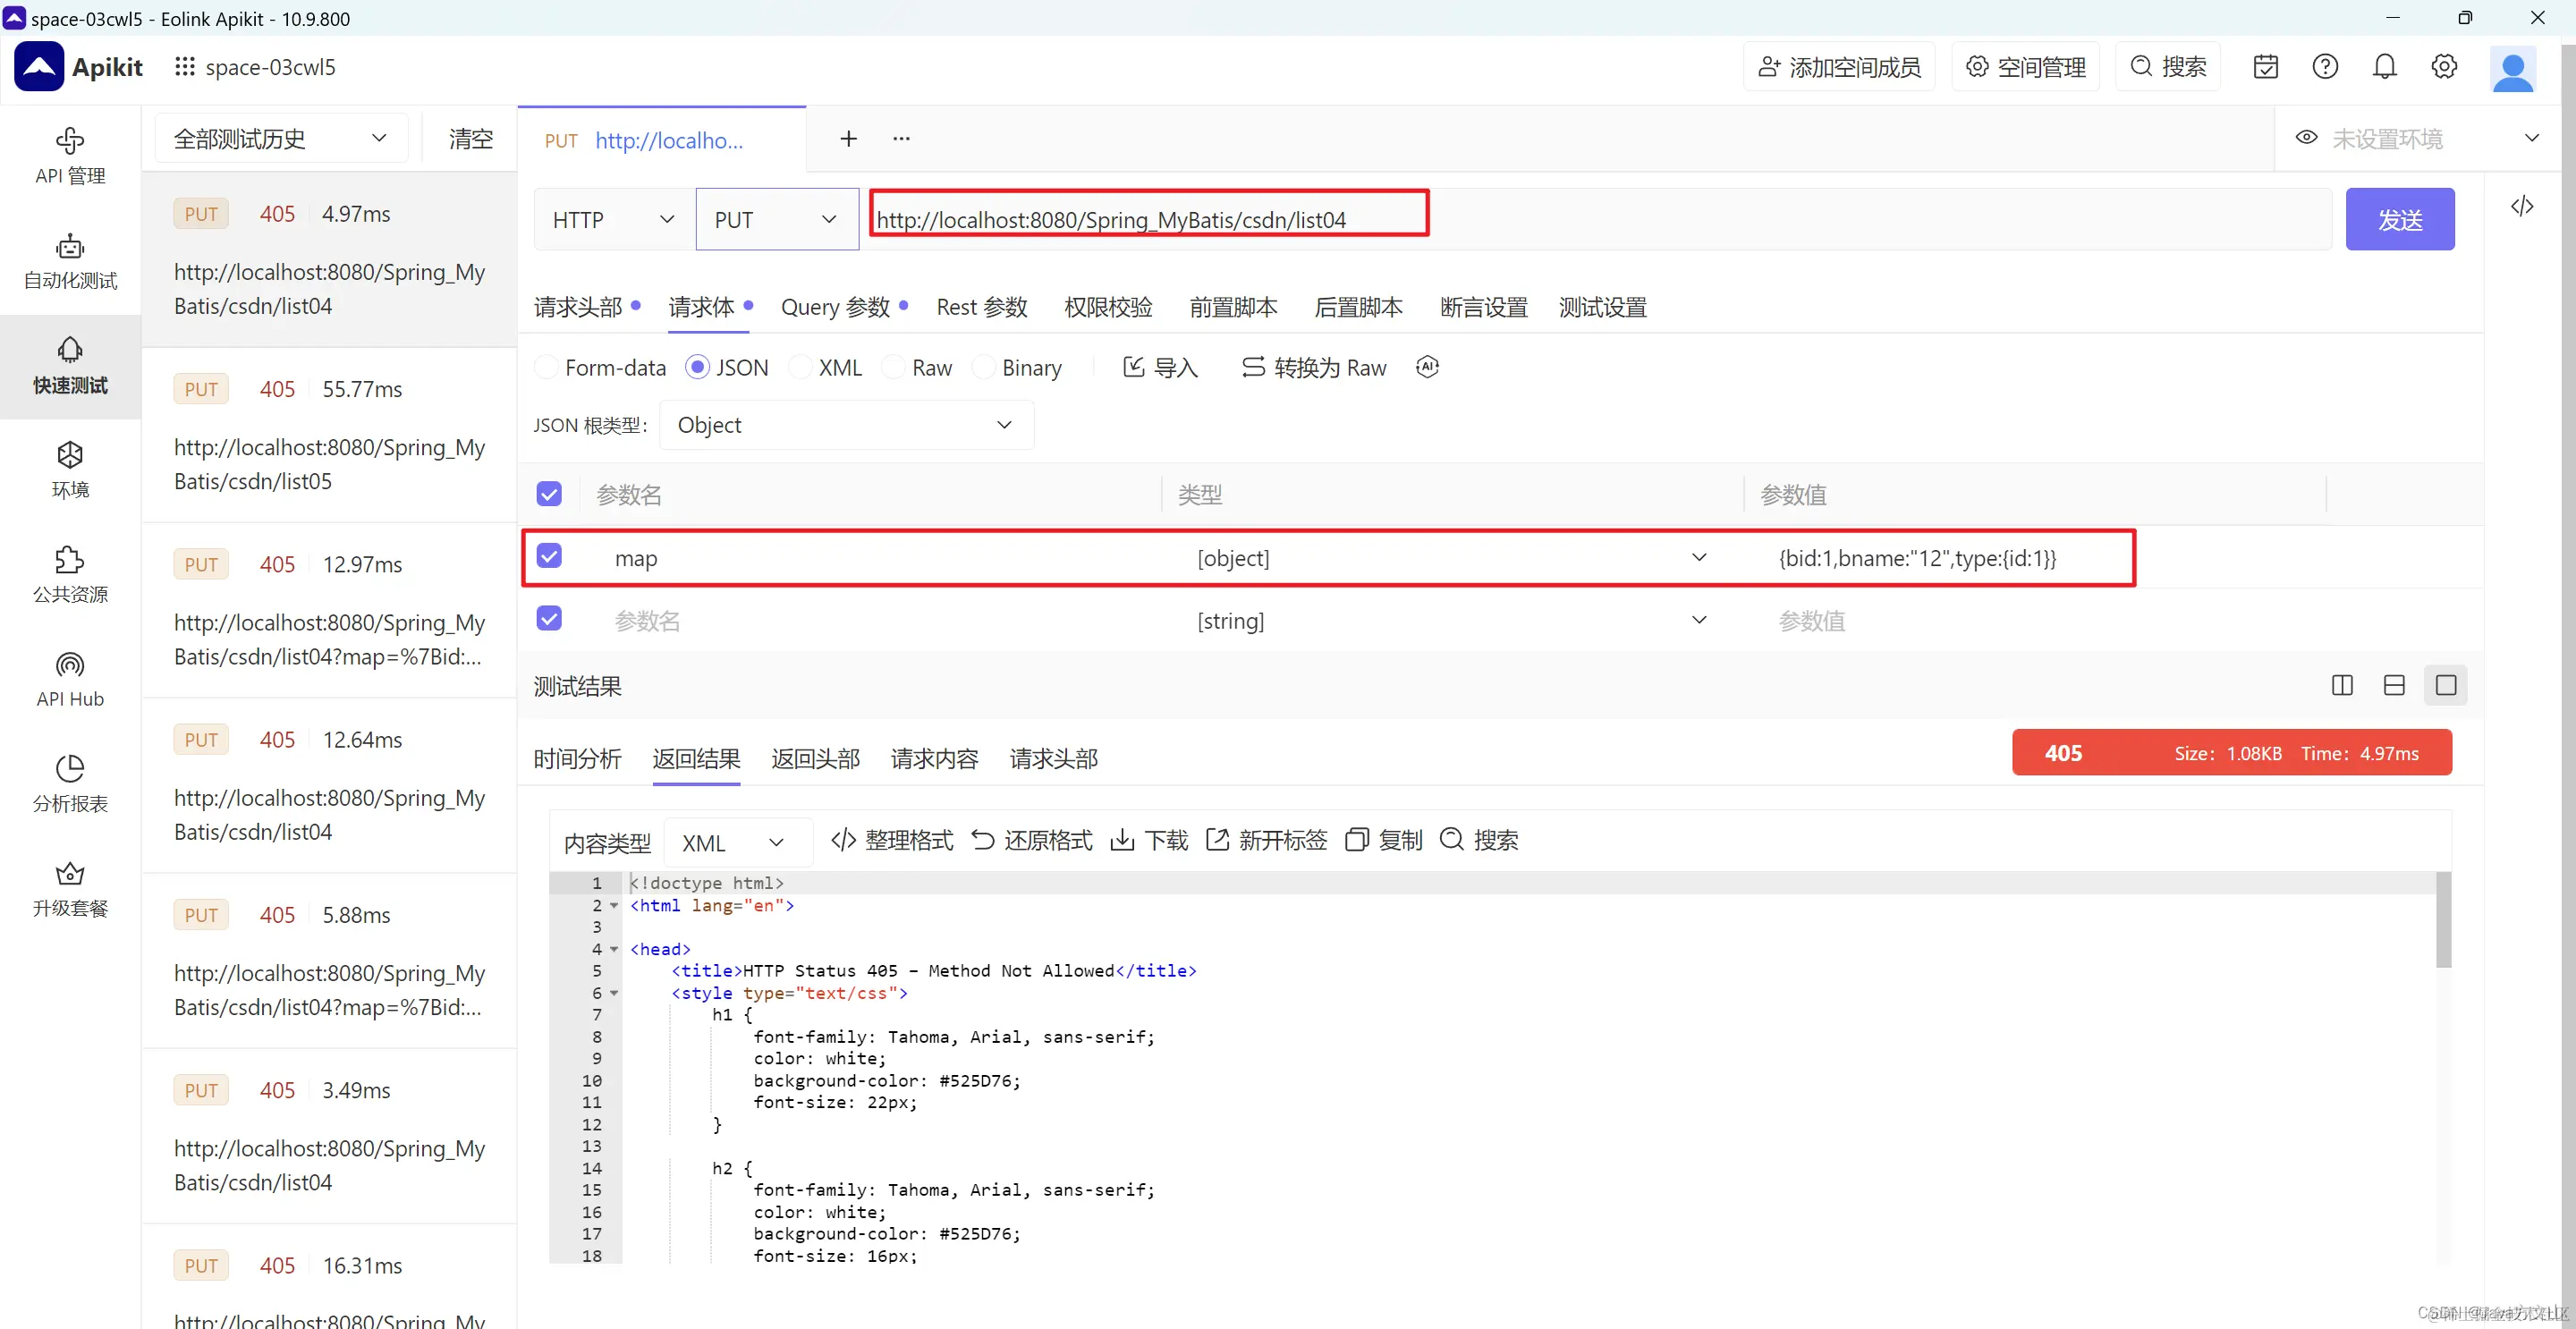
Task: Click 清空 to clear history
Action: point(471,139)
